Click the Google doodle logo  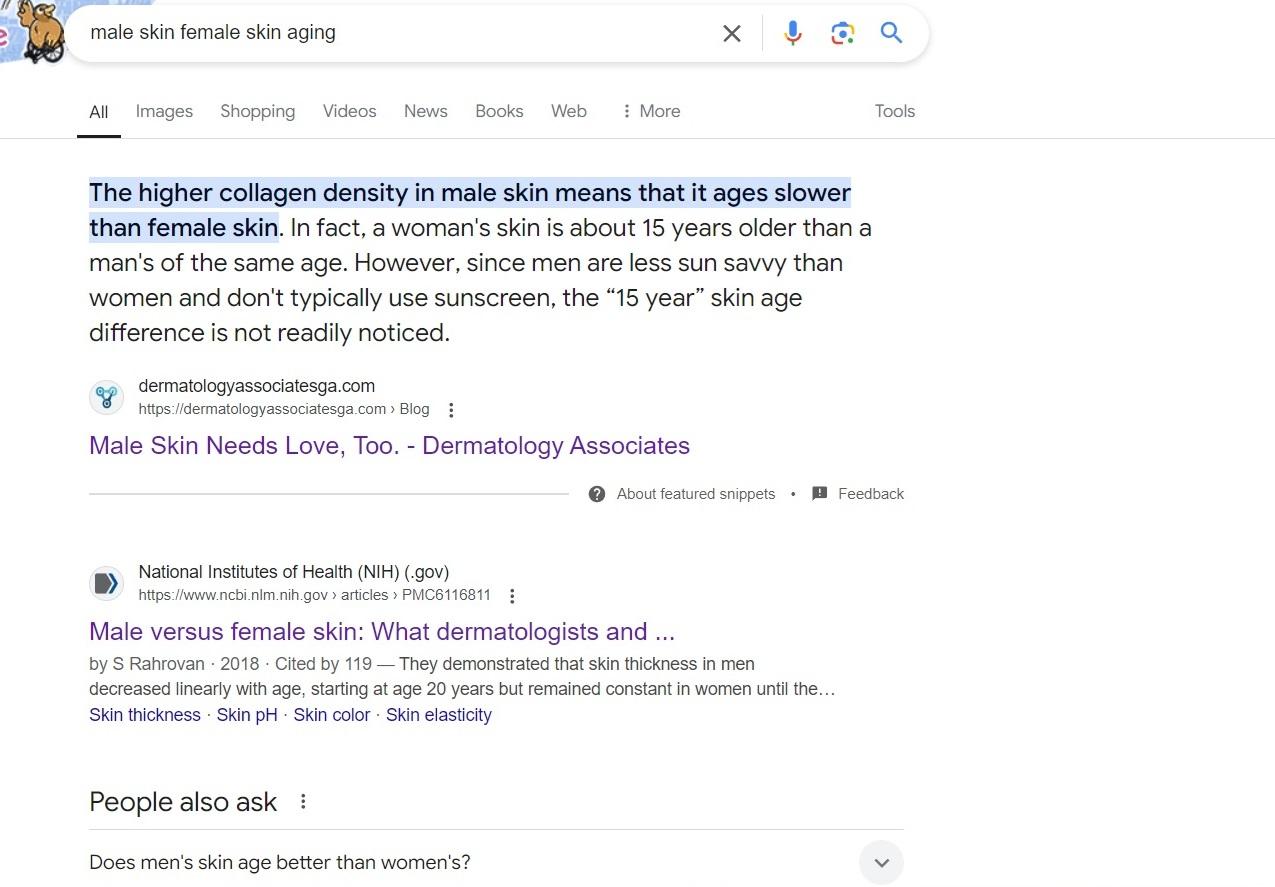tap(35, 30)
